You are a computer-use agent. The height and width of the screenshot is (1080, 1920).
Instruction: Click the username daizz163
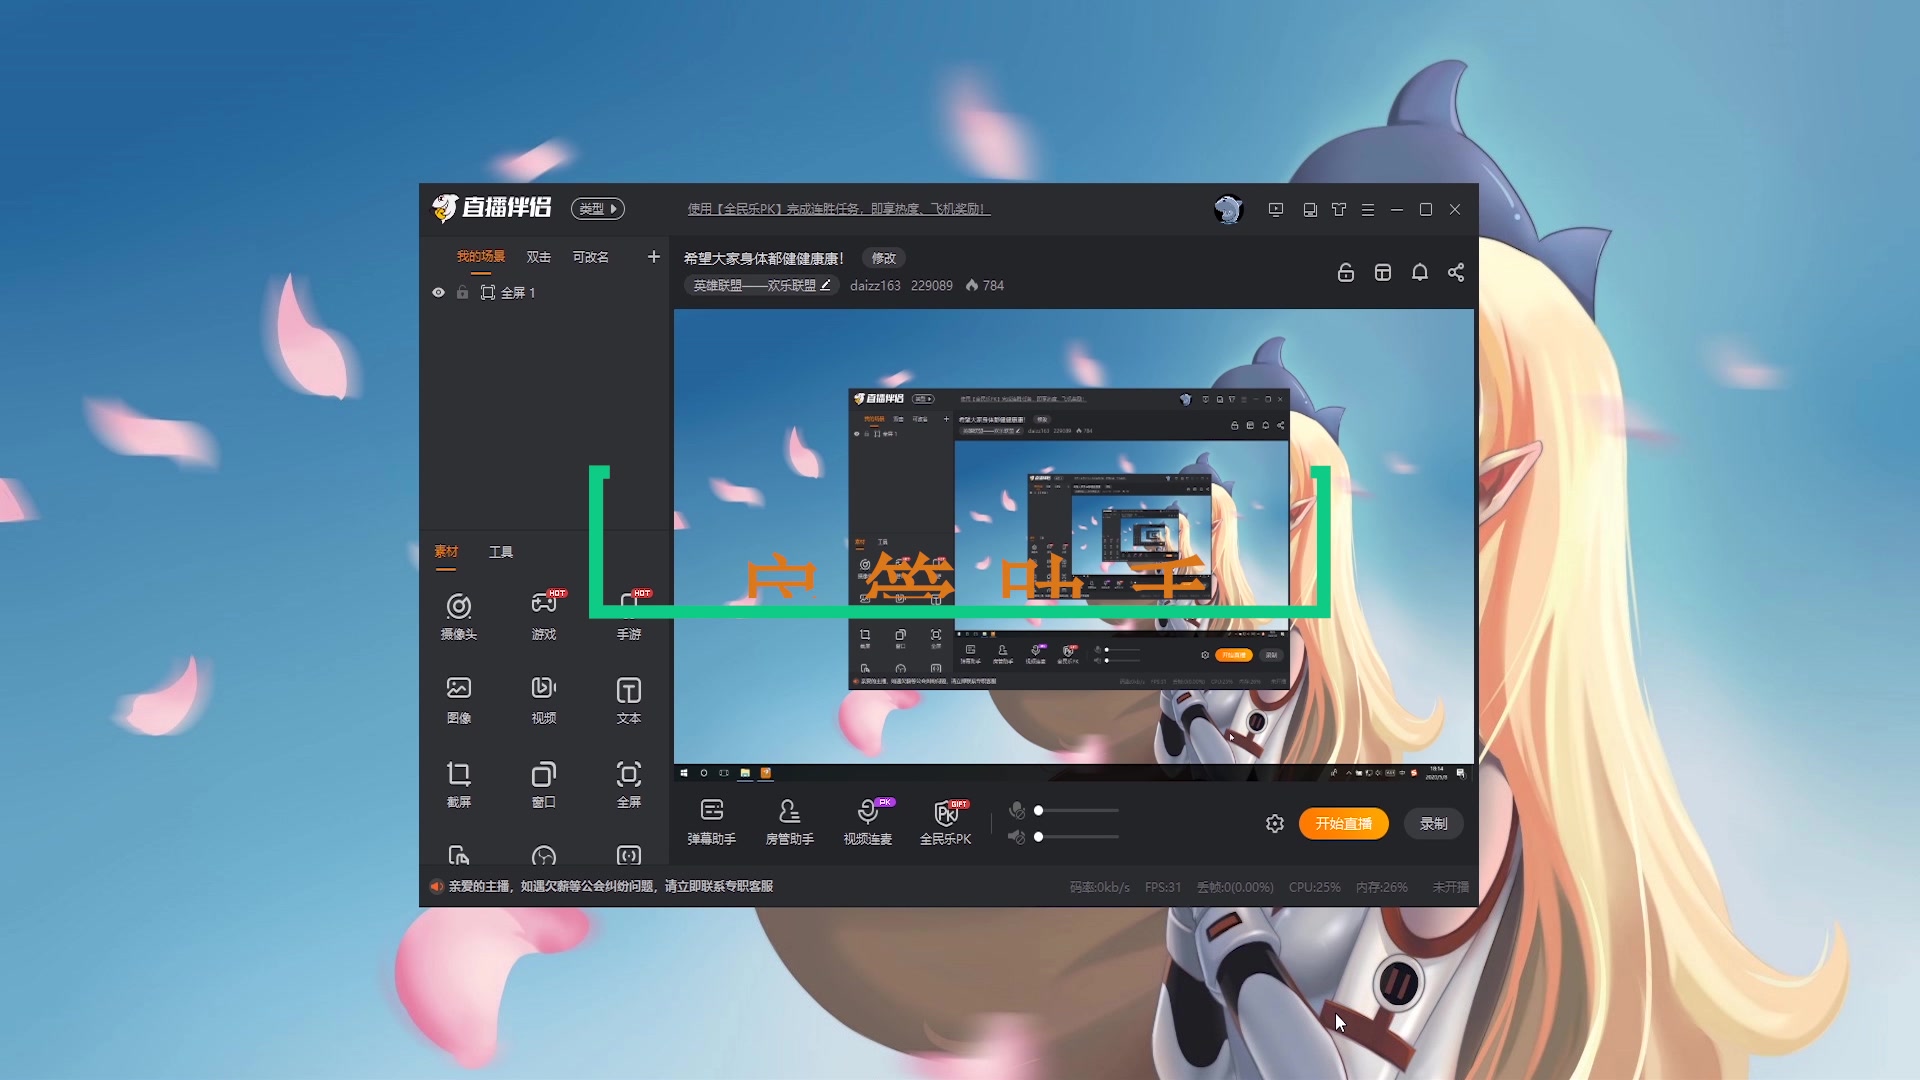(x=875, y=286)
